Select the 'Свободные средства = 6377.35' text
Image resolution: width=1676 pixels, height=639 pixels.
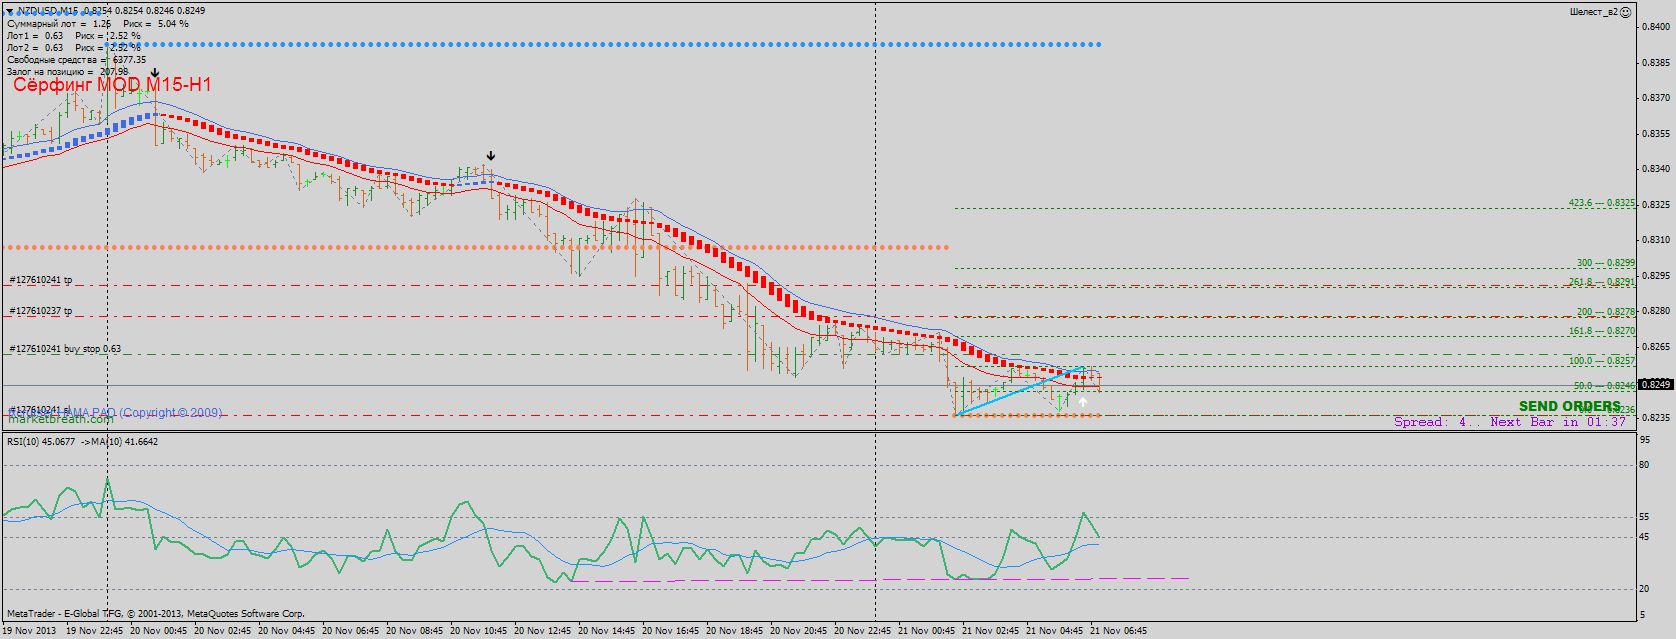[x=76, y=60]
